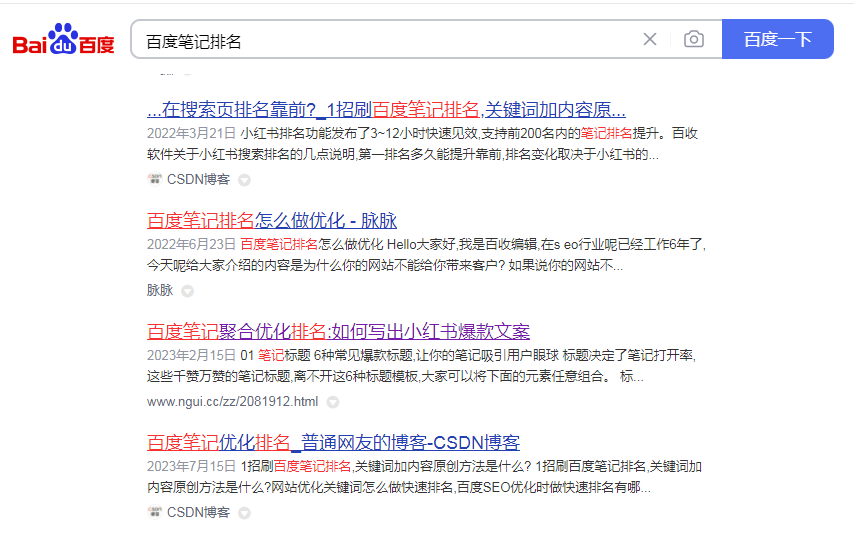Click the date text 2022年3月21日
This screenshot has height=536, width=854.
[x=191, y=133]
